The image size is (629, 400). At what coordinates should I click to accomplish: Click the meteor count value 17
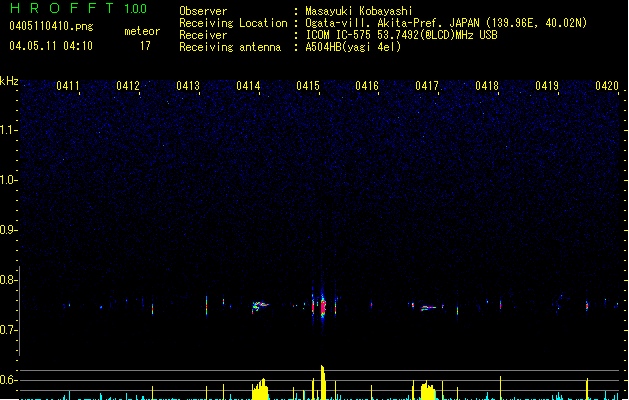[x=145, y=46]
